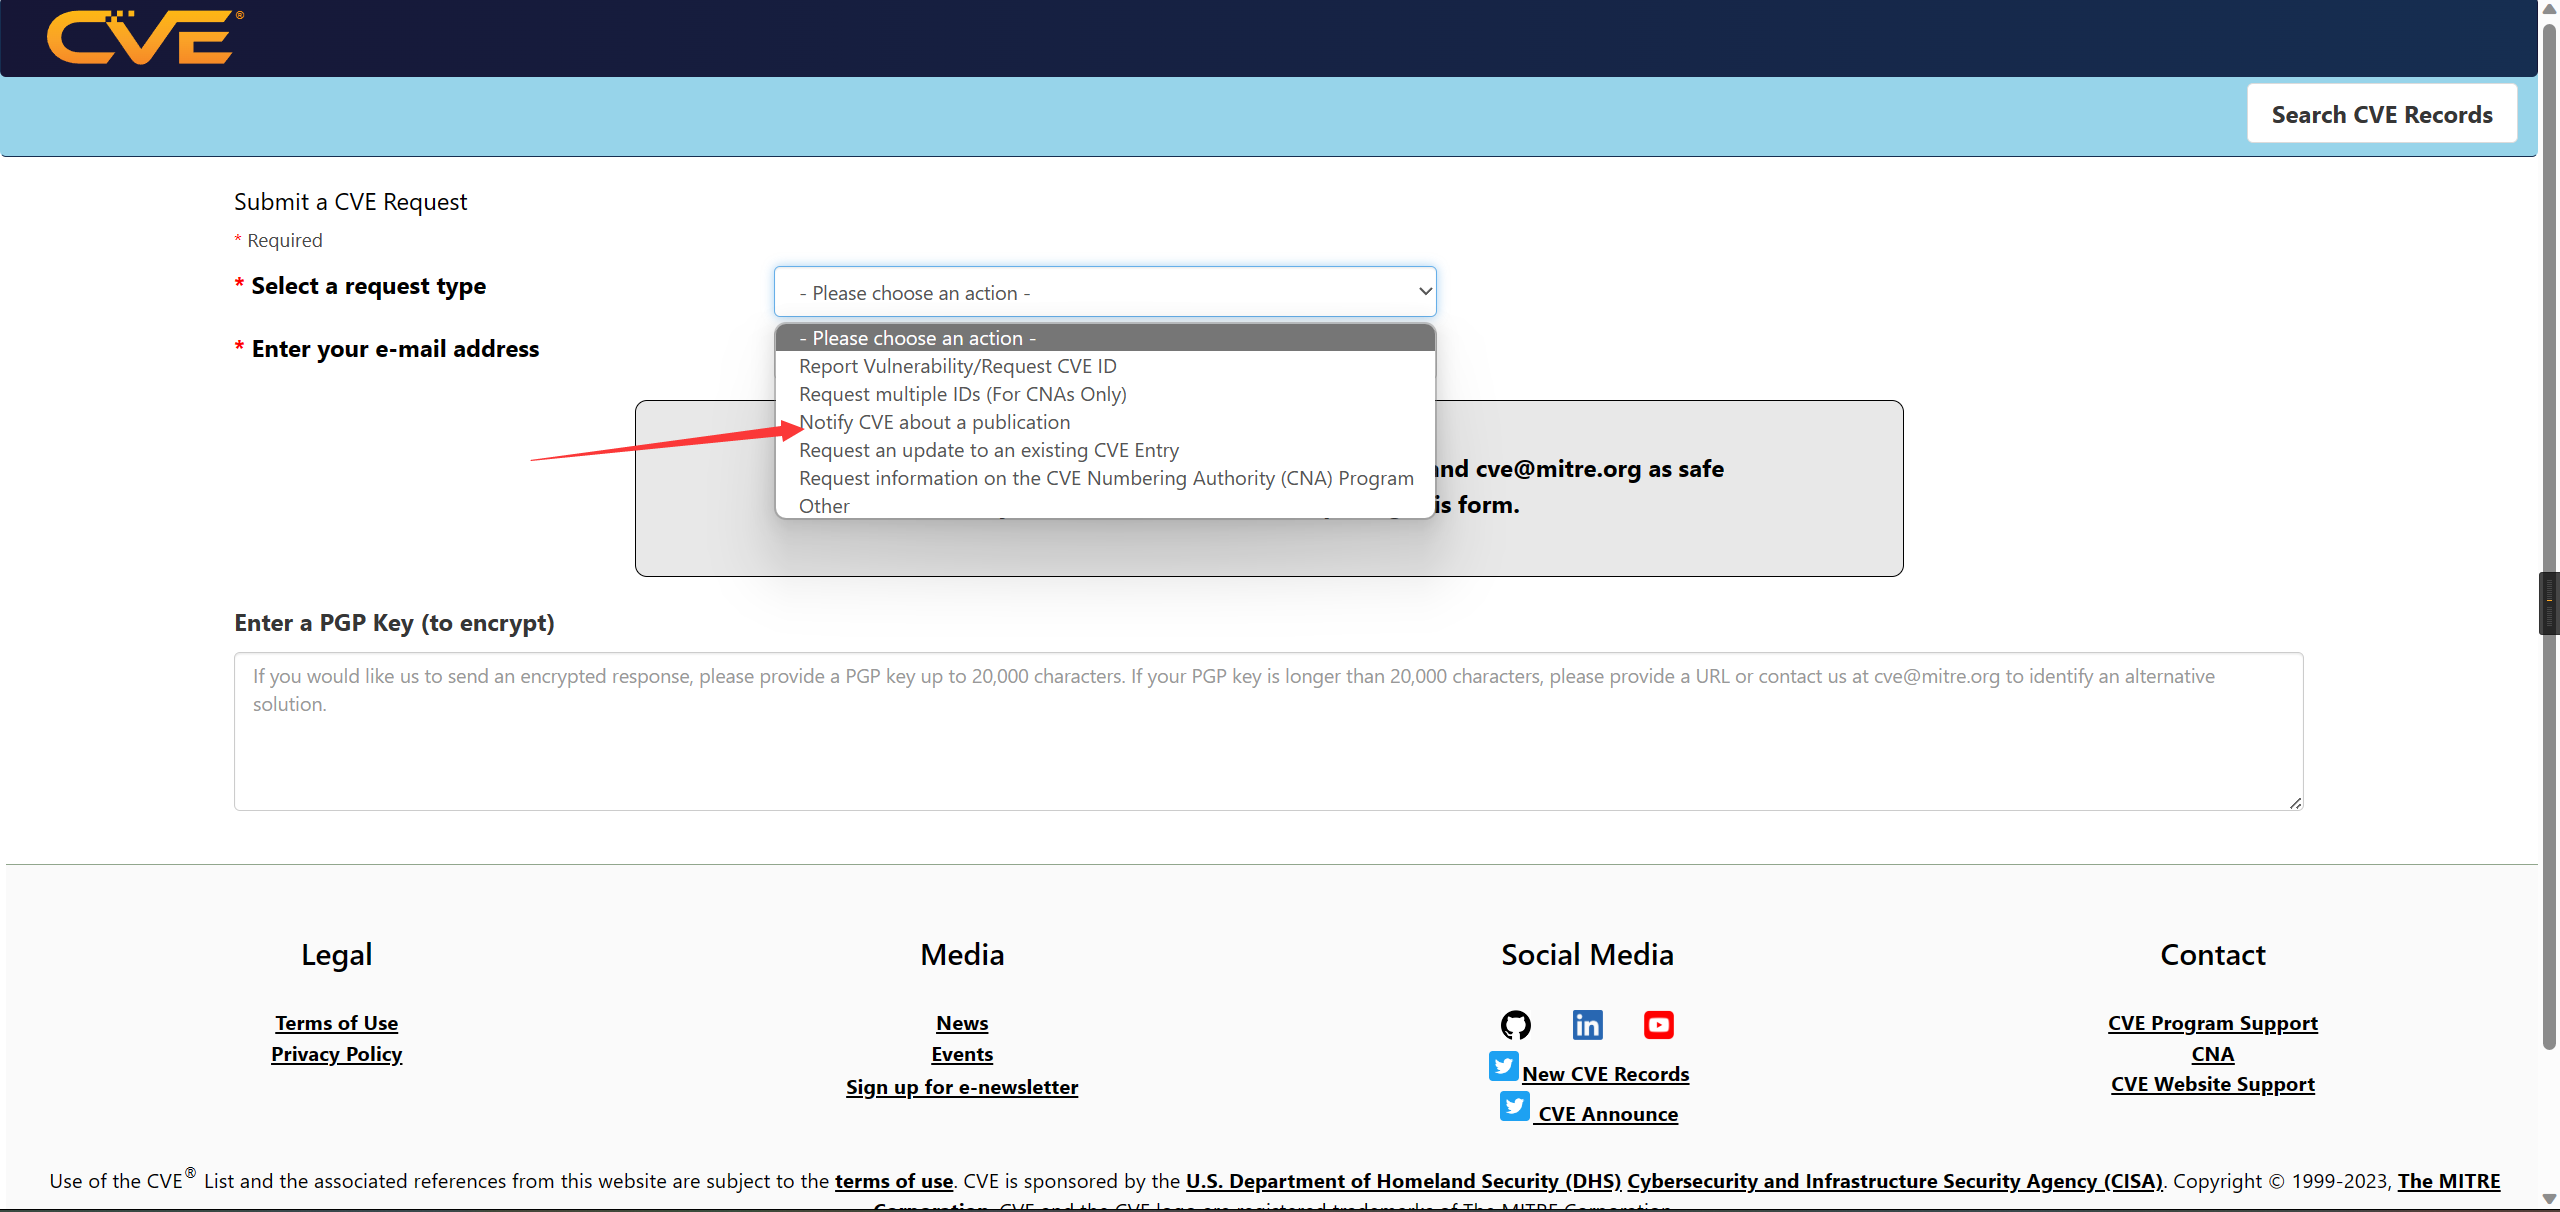The width and height of the screenshot is (2560, 1212).
Task: Select Request information on CNA Program
Action: tap(1105, 477)
